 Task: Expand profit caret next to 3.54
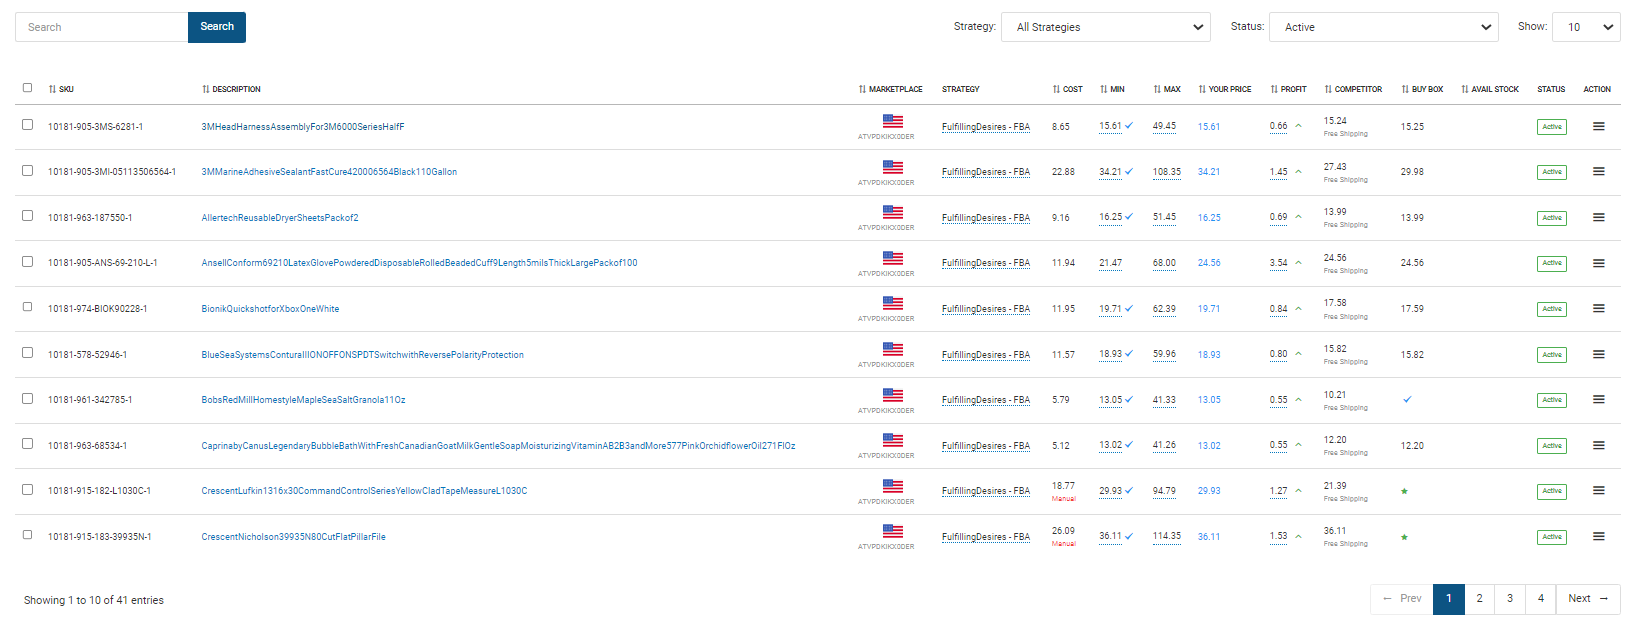coord(1298,263)
